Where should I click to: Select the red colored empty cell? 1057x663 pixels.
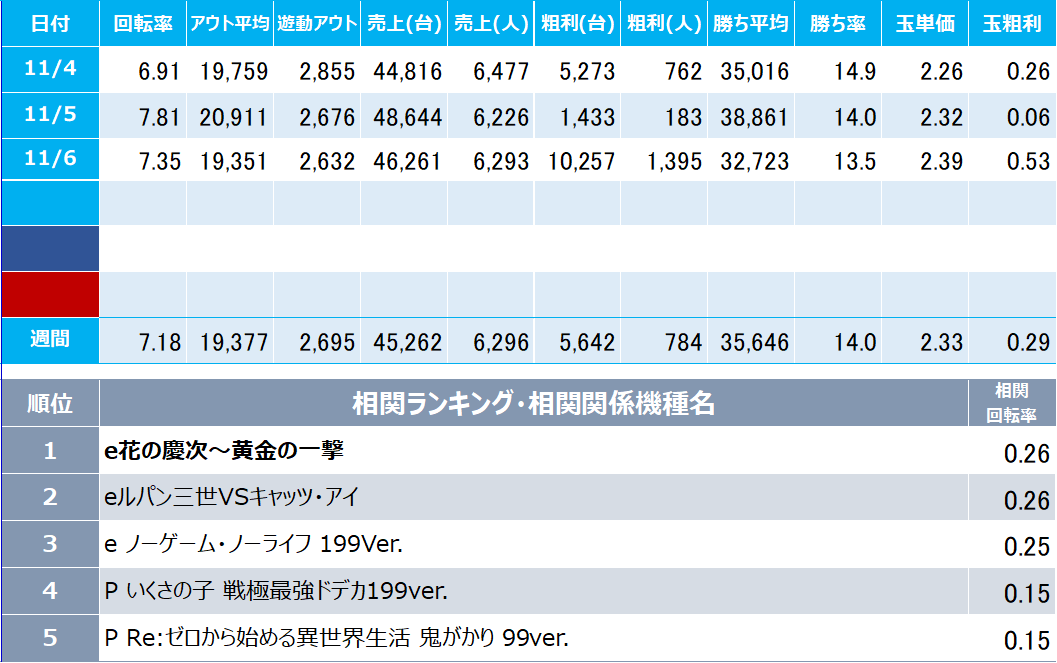49,294
